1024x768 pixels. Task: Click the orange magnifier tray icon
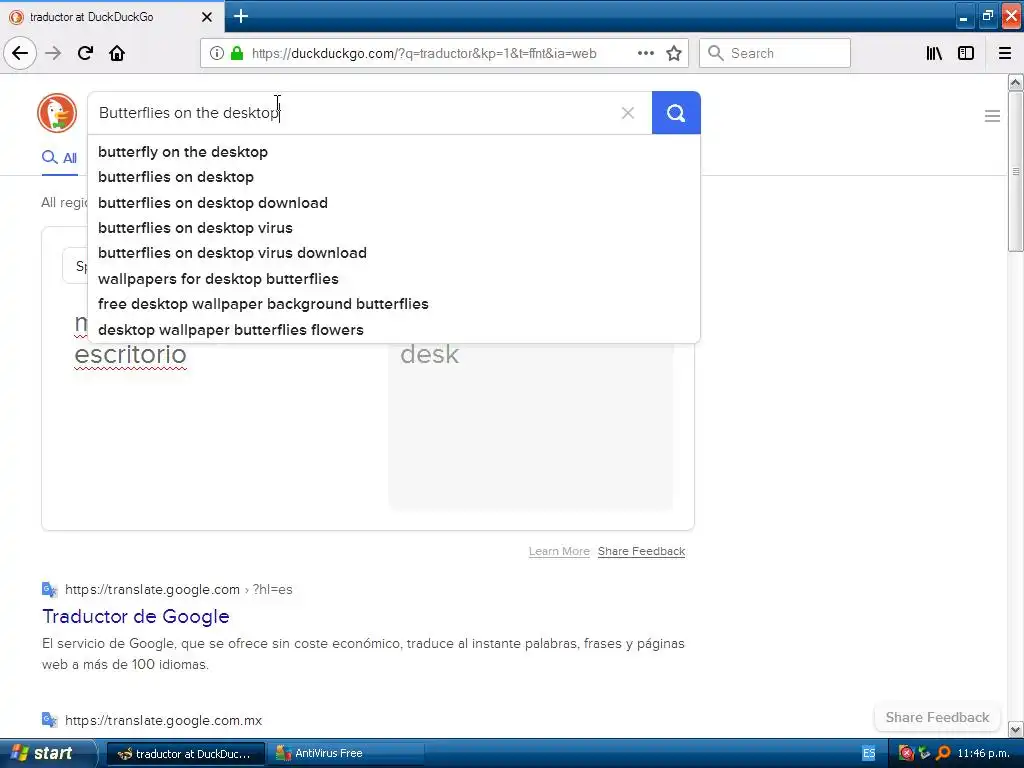coord(943,754)
